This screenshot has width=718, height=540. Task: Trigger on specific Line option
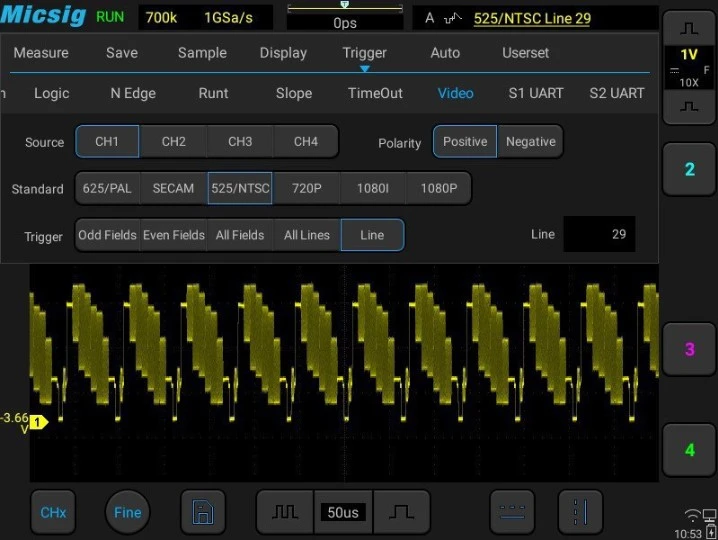point(372,235)
